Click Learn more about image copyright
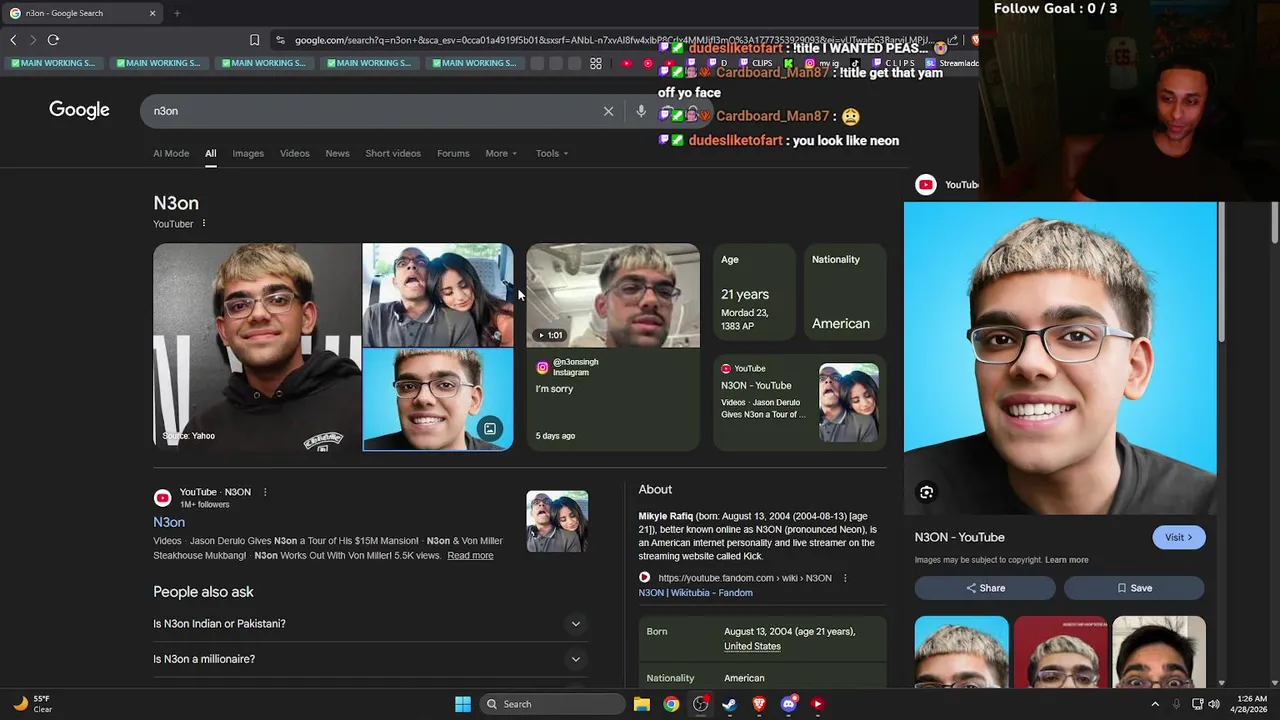 [1067, 560]
